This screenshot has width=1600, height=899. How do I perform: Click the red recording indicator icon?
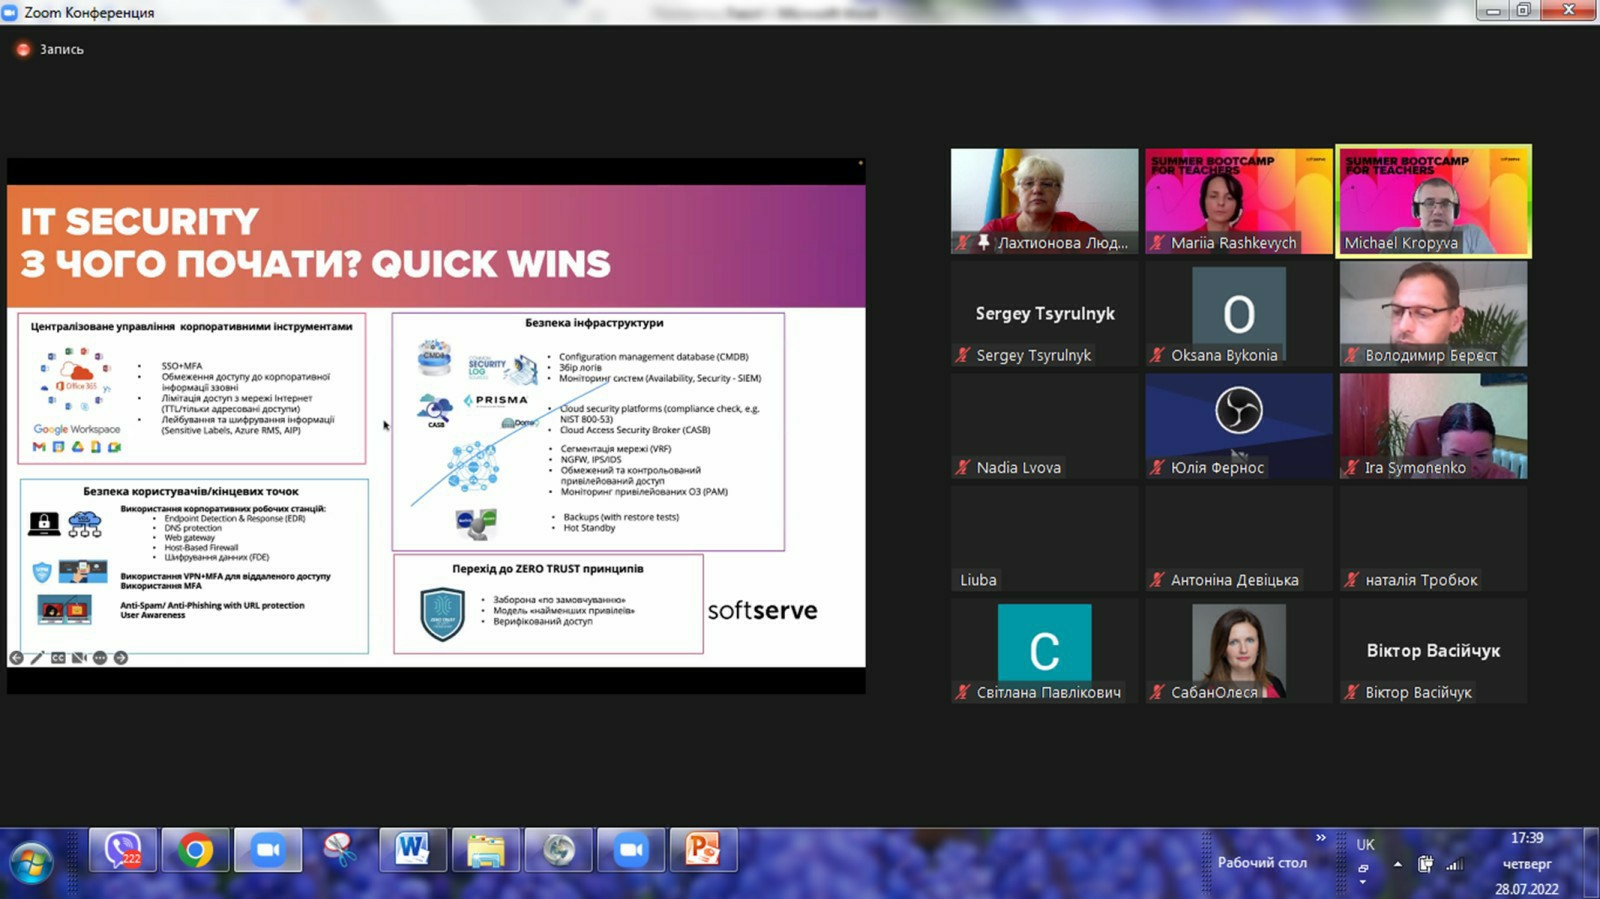[23, 49]
